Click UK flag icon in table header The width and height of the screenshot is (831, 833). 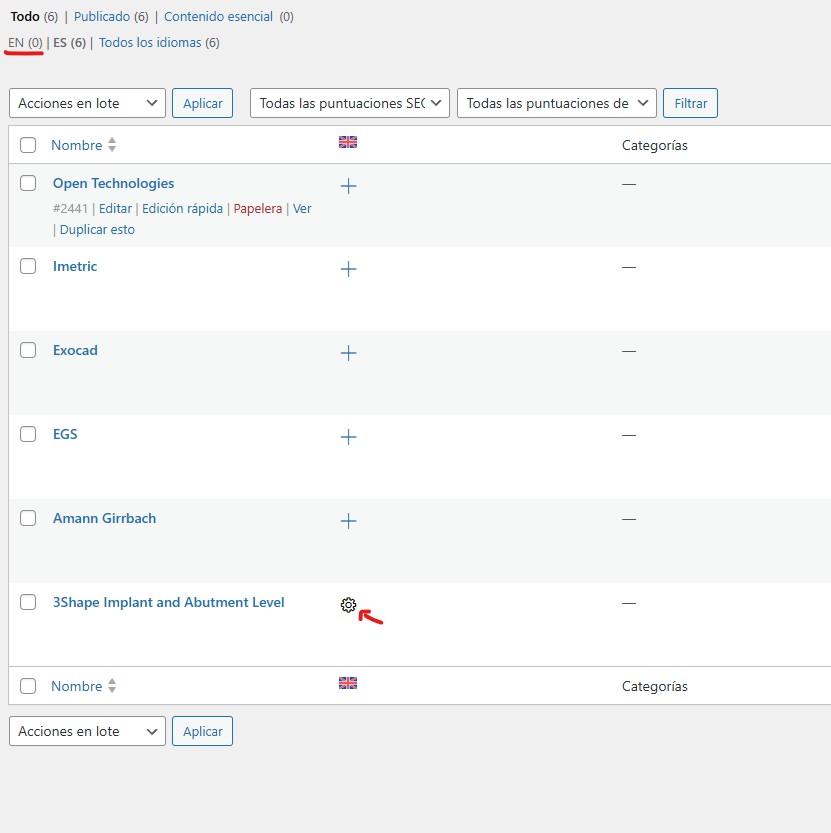[x=348, y=143]
